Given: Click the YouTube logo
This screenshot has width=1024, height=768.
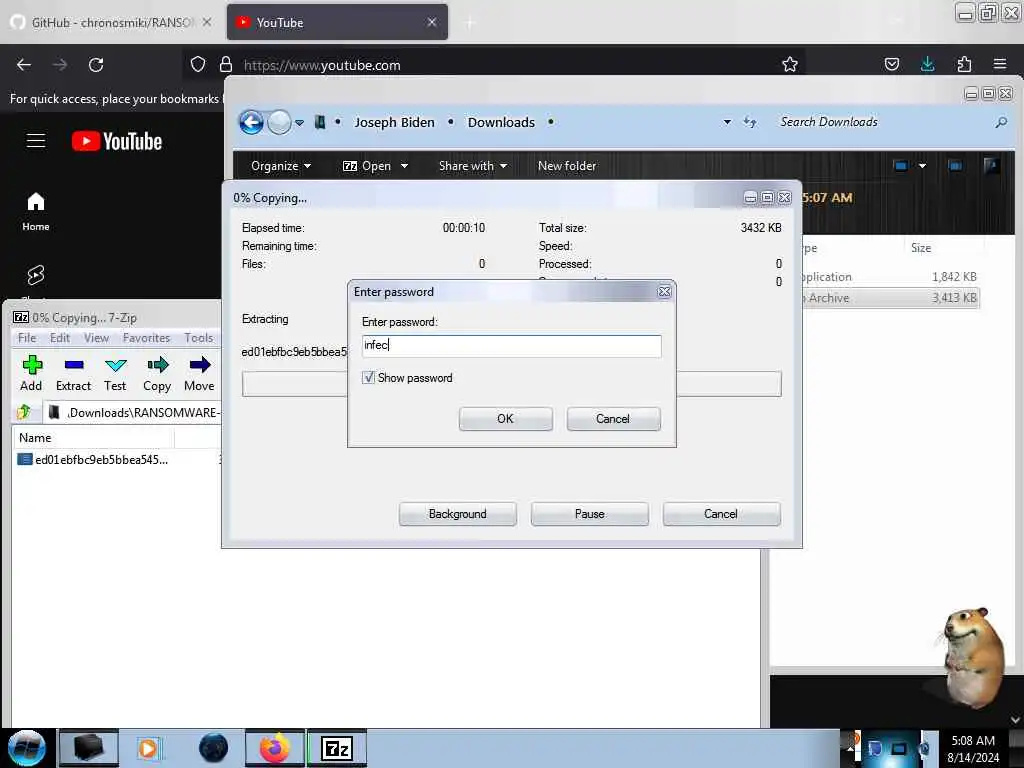Looking at the screenshot, I should point(117,141).
